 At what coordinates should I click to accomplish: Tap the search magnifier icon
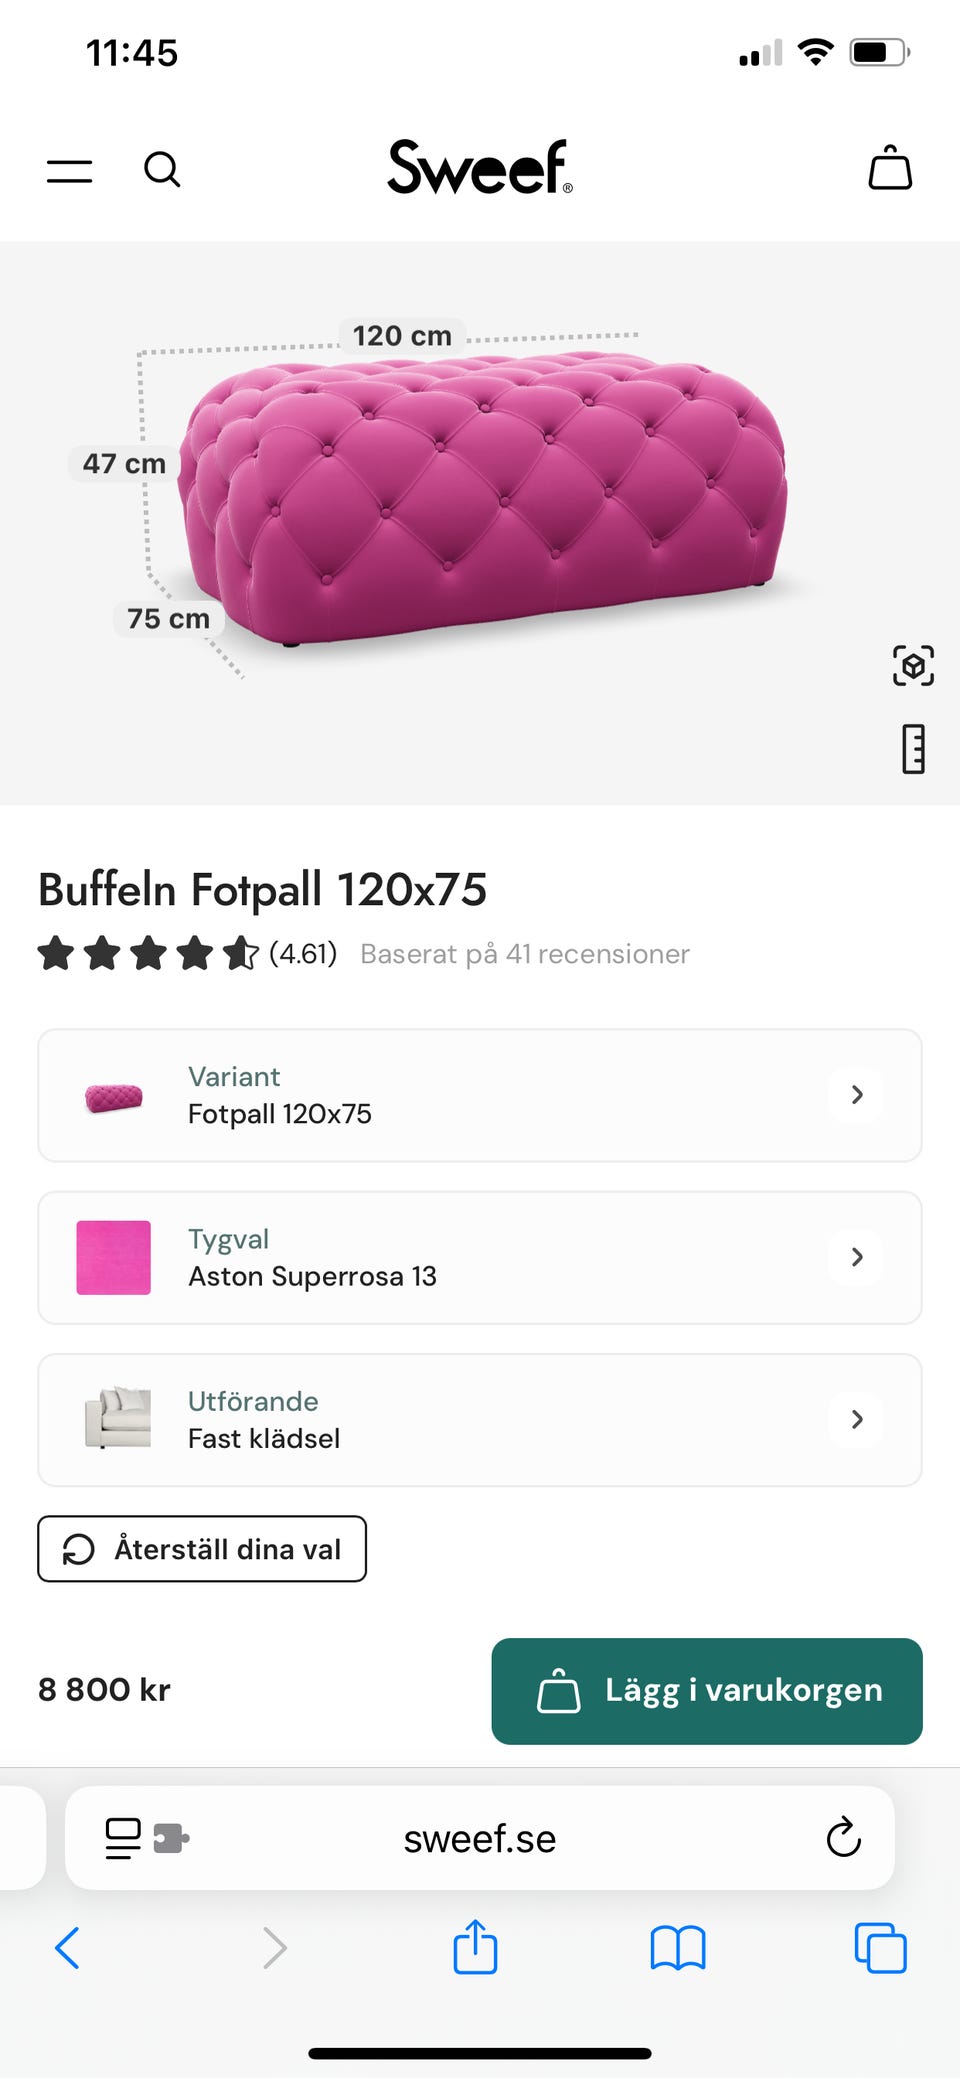pos(162,170)
